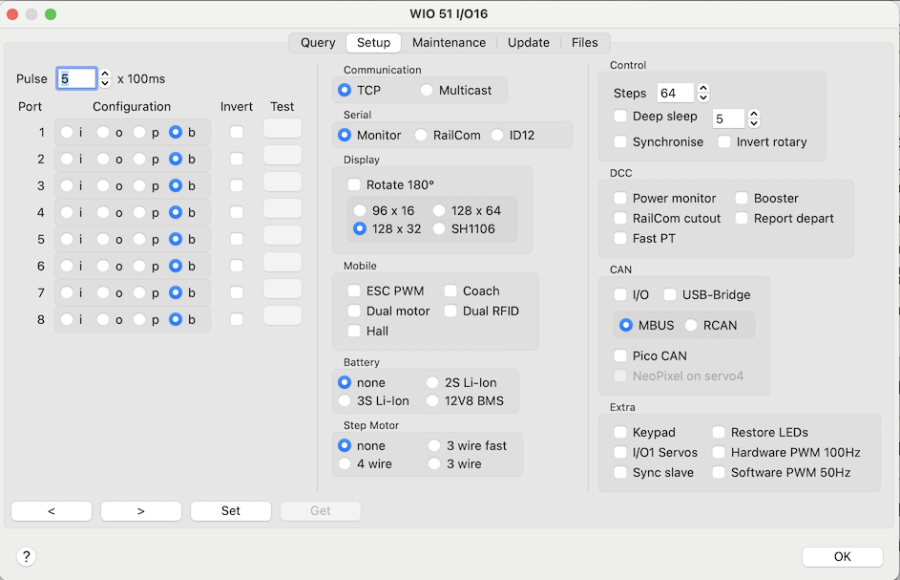The image size is (900, 580).
Task: Click the help question mark button
Action: [x=26, y=557]
